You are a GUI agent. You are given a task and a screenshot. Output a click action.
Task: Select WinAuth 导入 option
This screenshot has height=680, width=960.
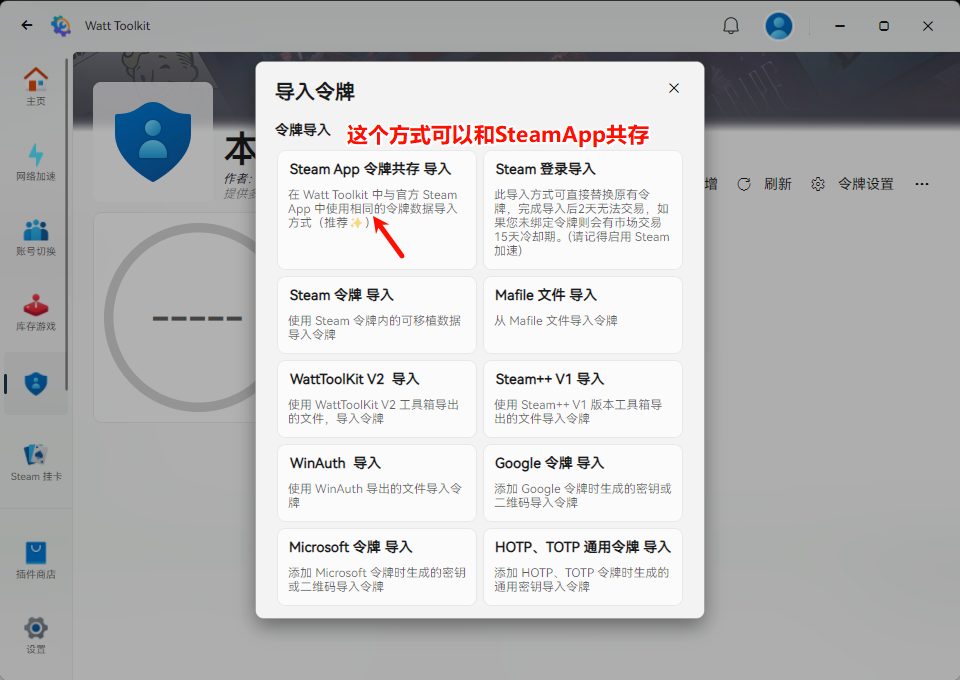pos(377,483)
